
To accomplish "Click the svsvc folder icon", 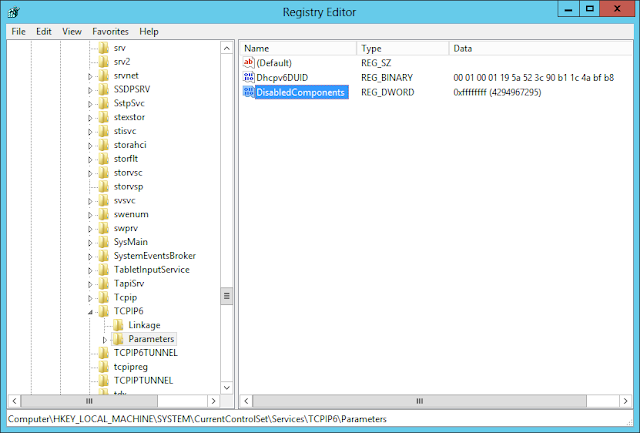I will point(104,200).
